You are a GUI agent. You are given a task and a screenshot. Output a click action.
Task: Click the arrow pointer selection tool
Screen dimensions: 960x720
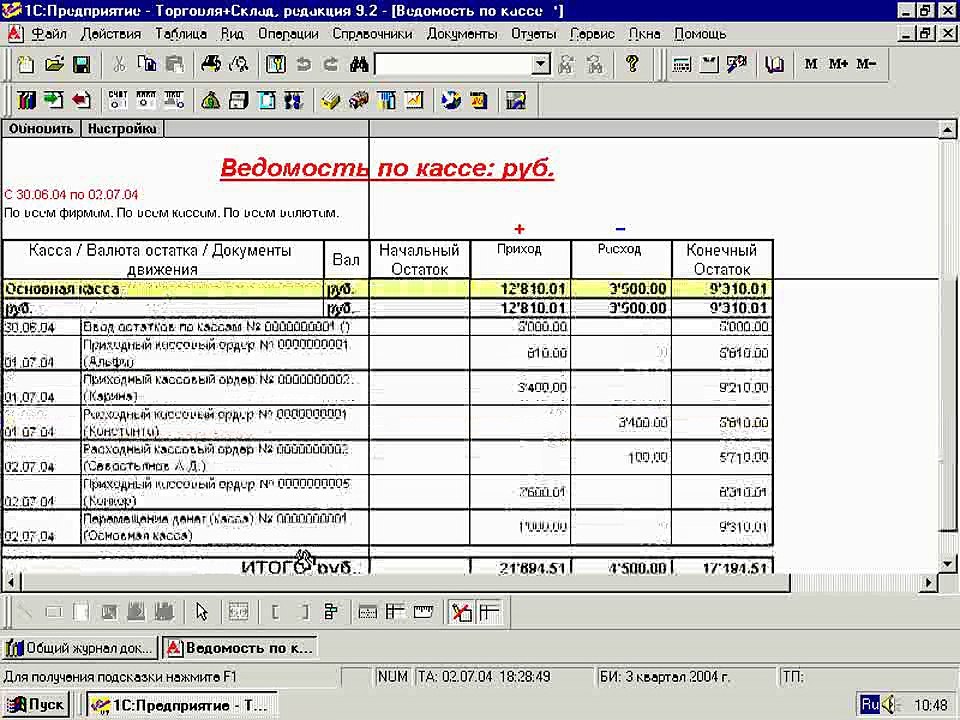coord(201,612)
